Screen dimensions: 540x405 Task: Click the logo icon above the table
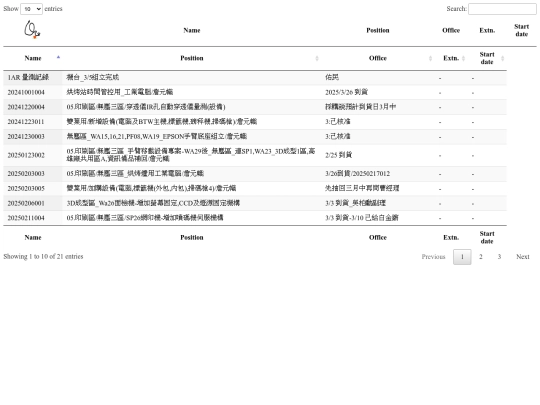click(32, 30)
